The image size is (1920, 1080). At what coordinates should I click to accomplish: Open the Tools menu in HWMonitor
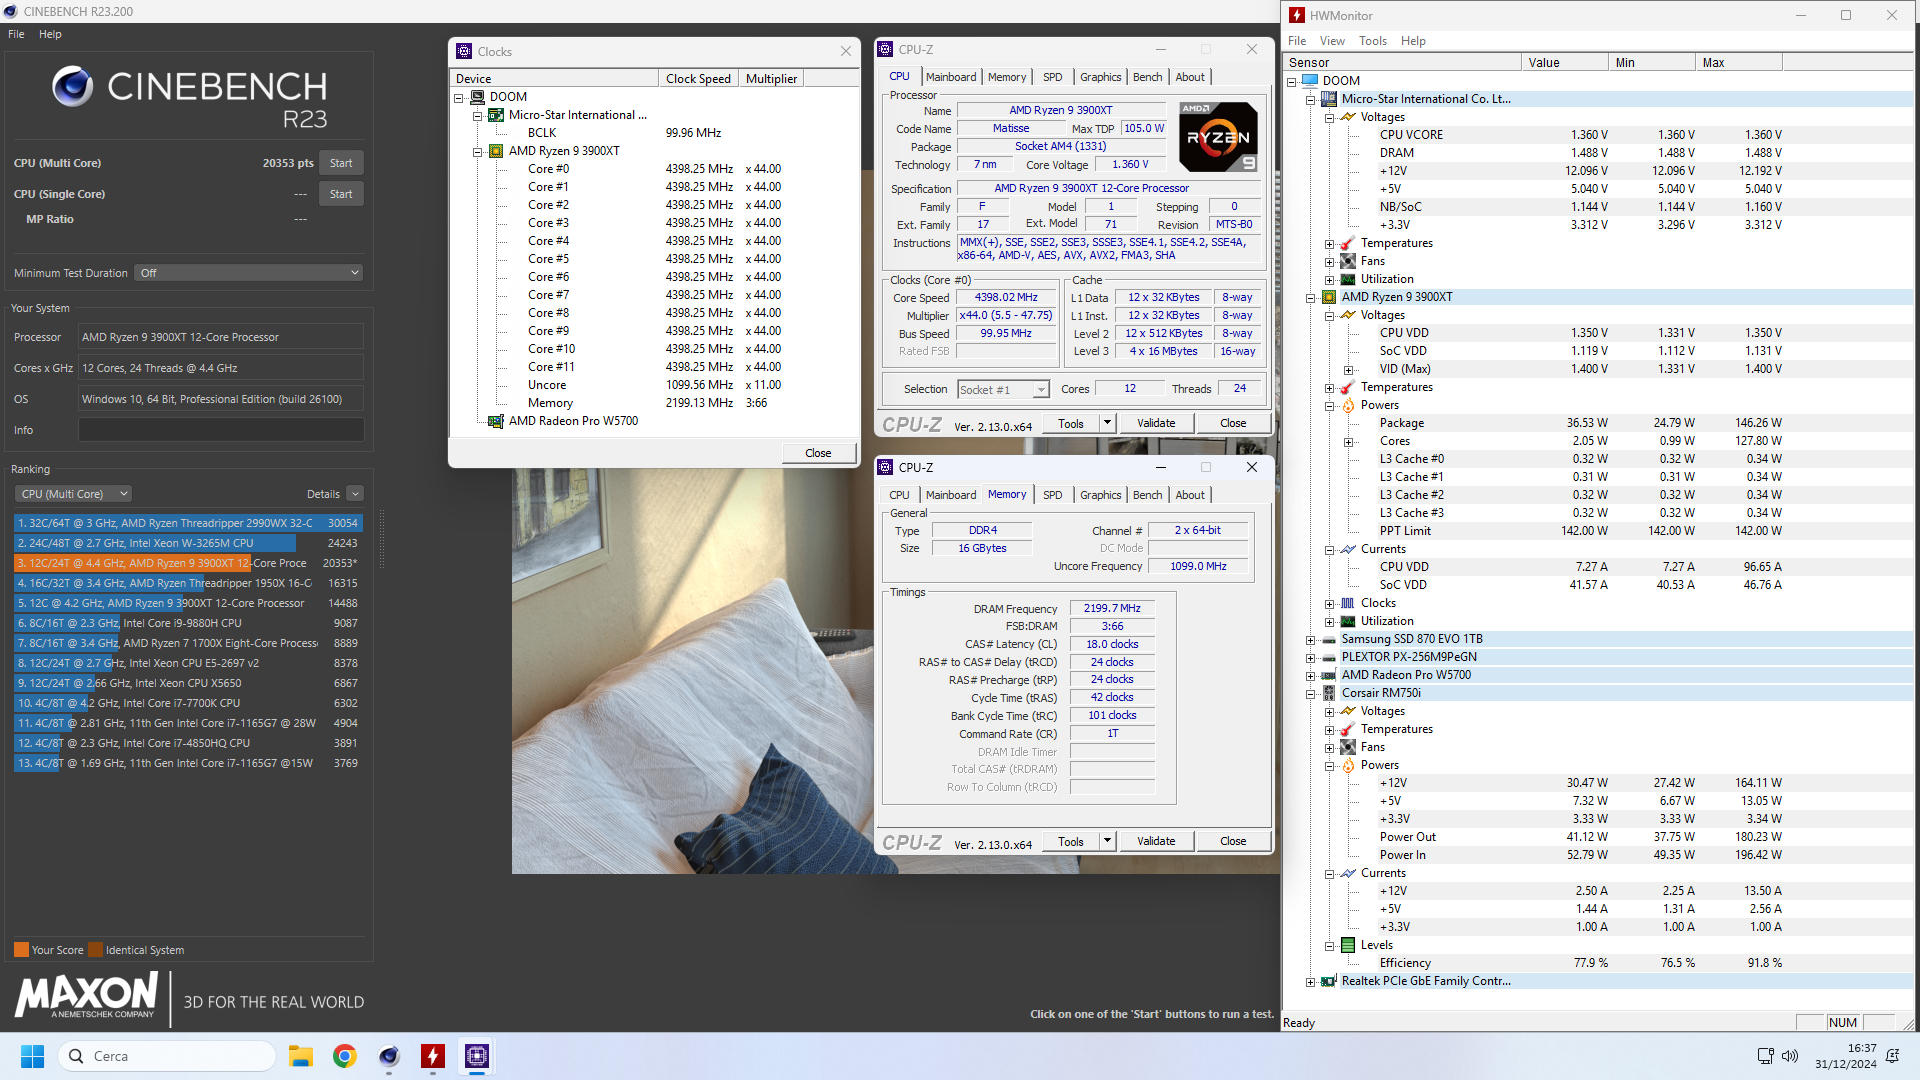(1372, 41)
